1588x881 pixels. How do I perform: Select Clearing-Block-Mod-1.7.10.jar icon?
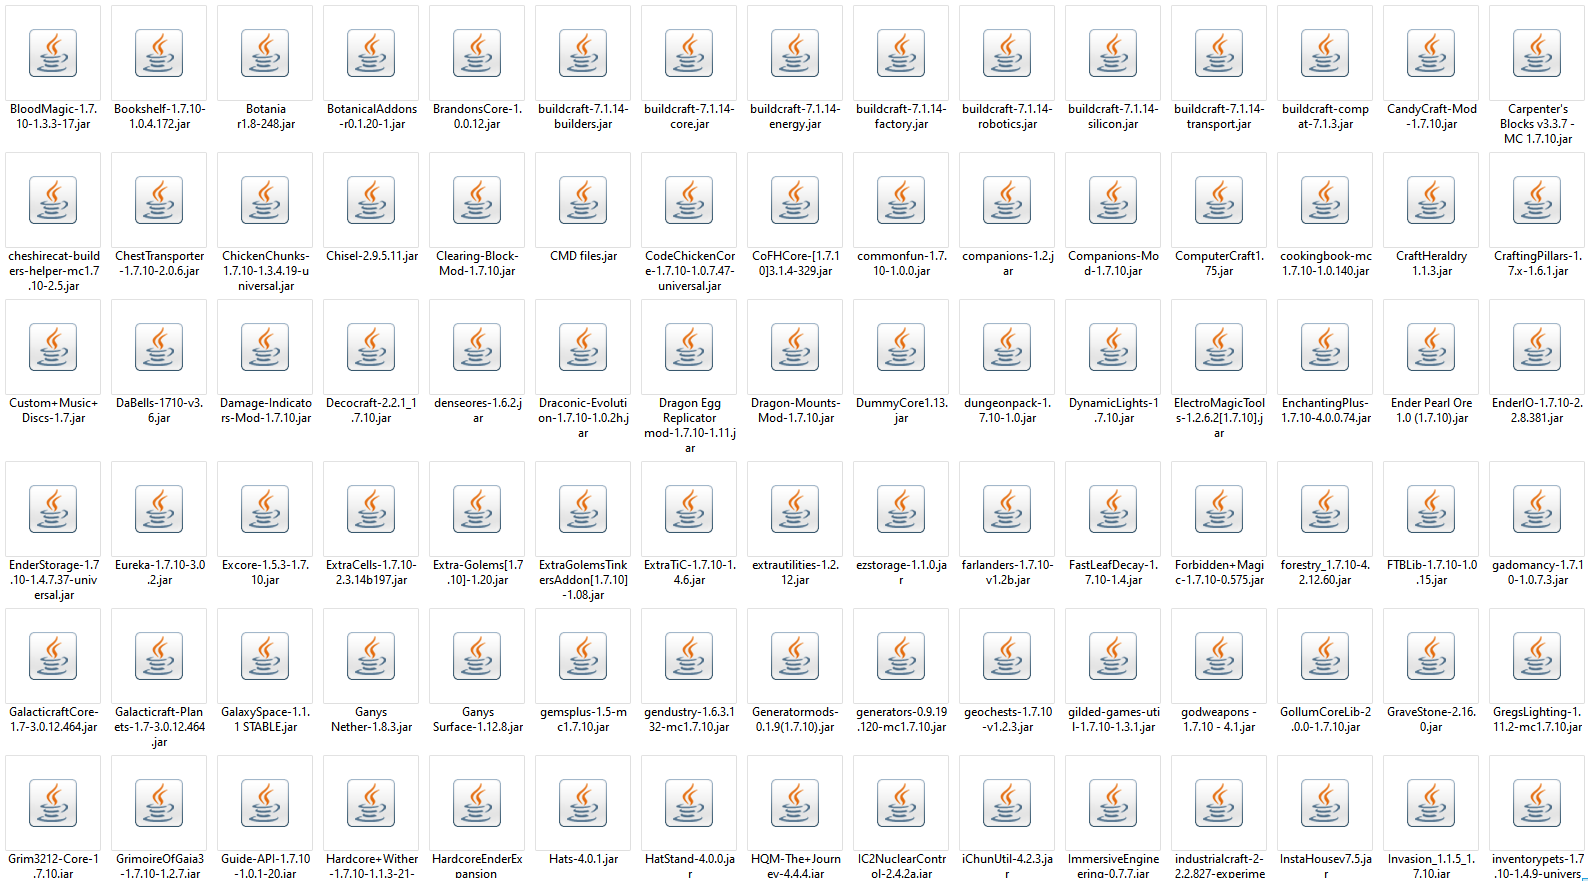click(477, 200)
